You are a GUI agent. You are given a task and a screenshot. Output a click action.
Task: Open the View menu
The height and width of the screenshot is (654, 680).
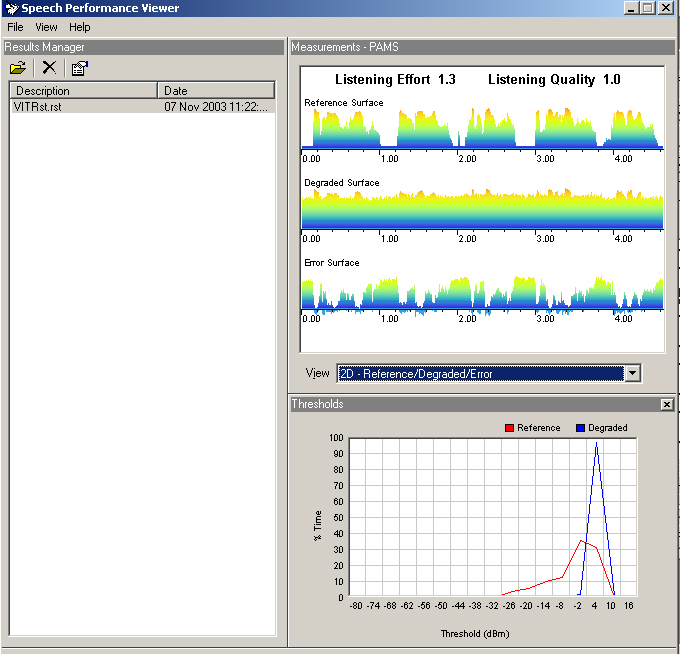(x=46, y=27)
